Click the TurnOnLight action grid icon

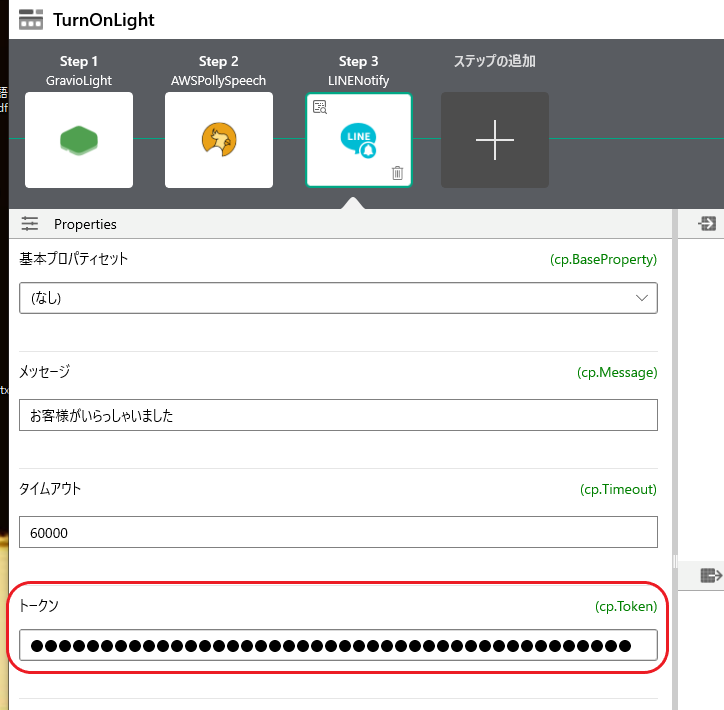31,19
